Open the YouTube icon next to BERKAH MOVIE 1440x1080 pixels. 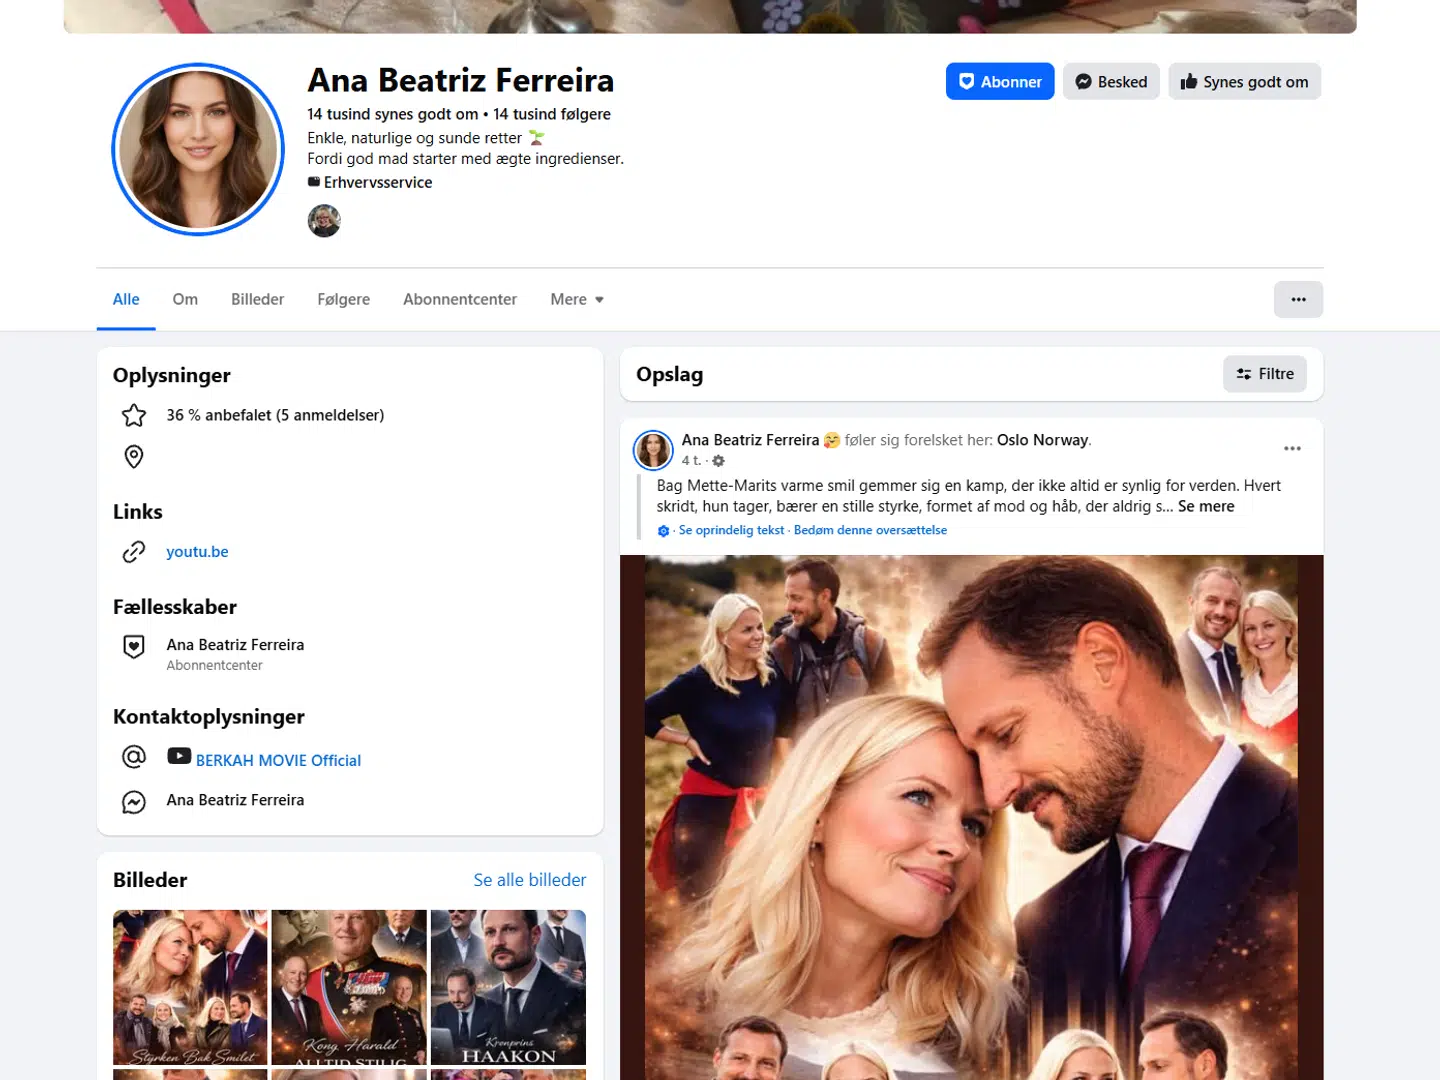point(179,757)
